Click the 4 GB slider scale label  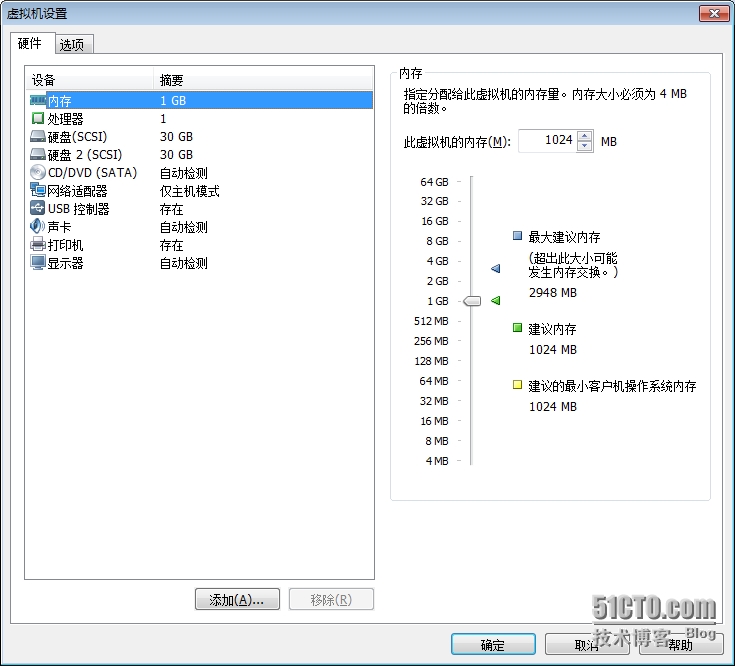coord(437,261)
